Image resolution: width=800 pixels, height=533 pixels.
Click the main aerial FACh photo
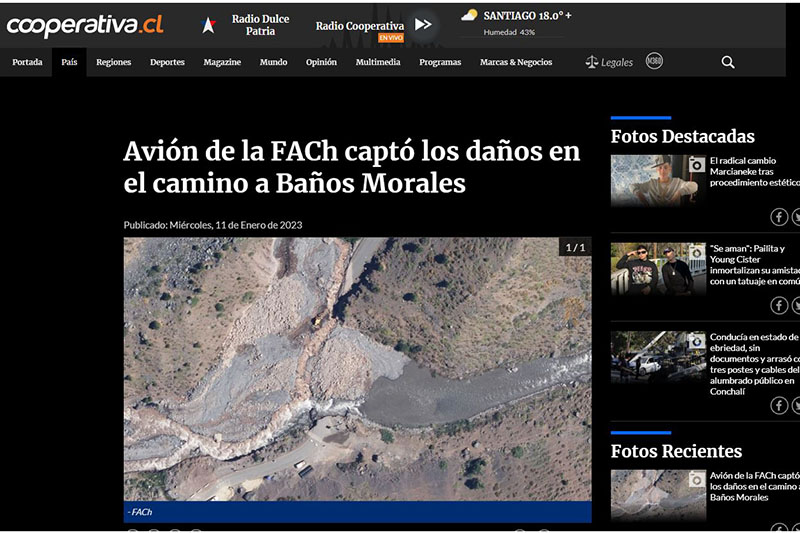click(x=357, y=369)
